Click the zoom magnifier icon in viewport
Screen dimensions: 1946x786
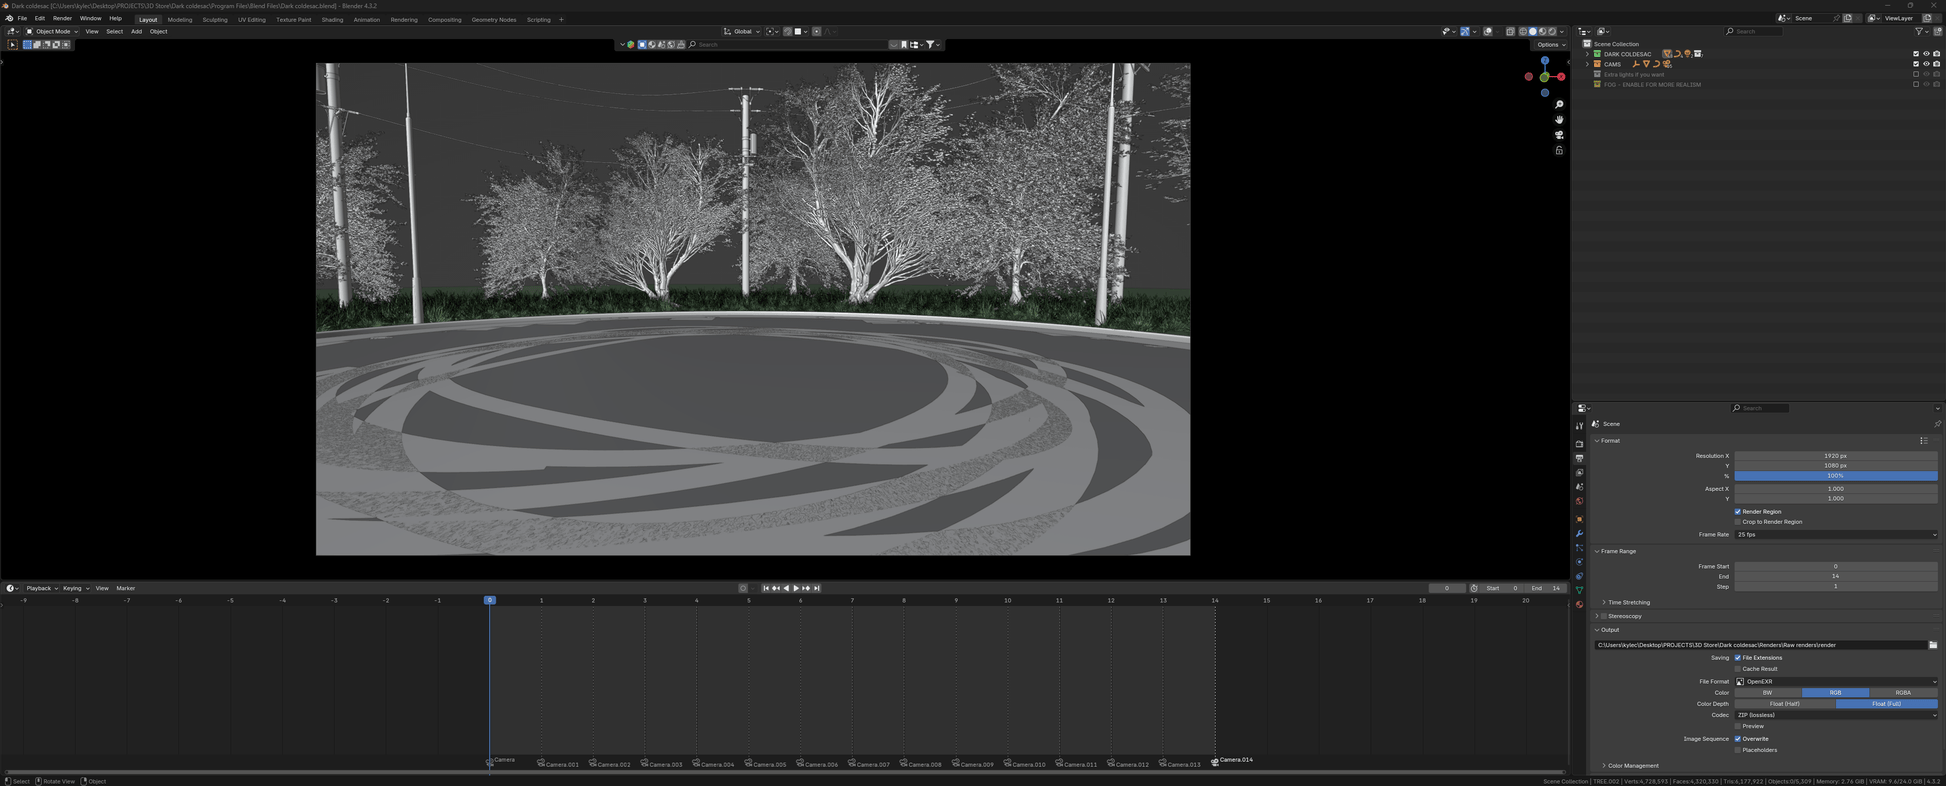click(1559, 104)
